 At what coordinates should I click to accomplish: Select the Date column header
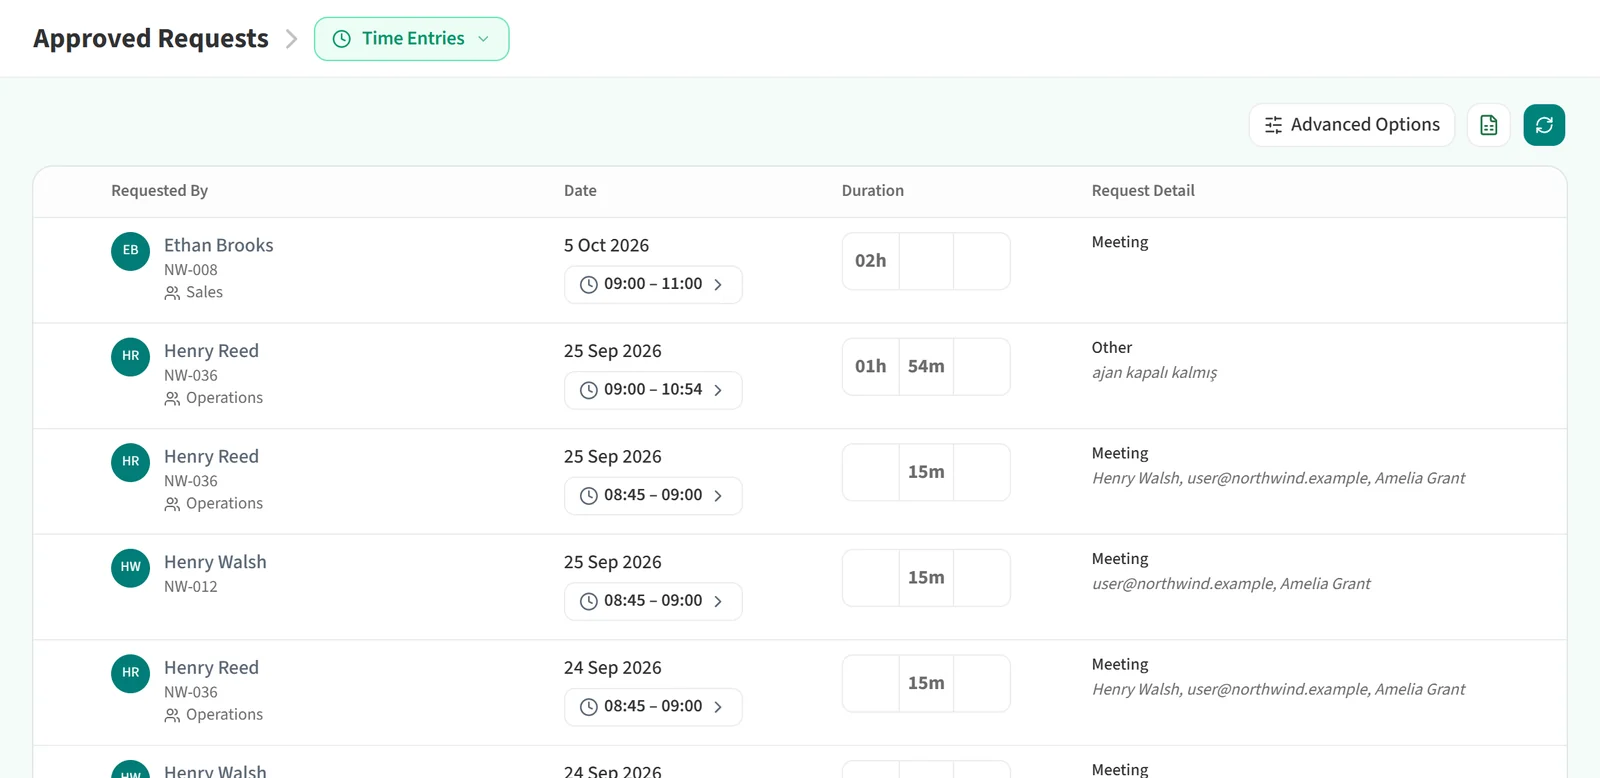pyautogui.click(x=580, y=191)
